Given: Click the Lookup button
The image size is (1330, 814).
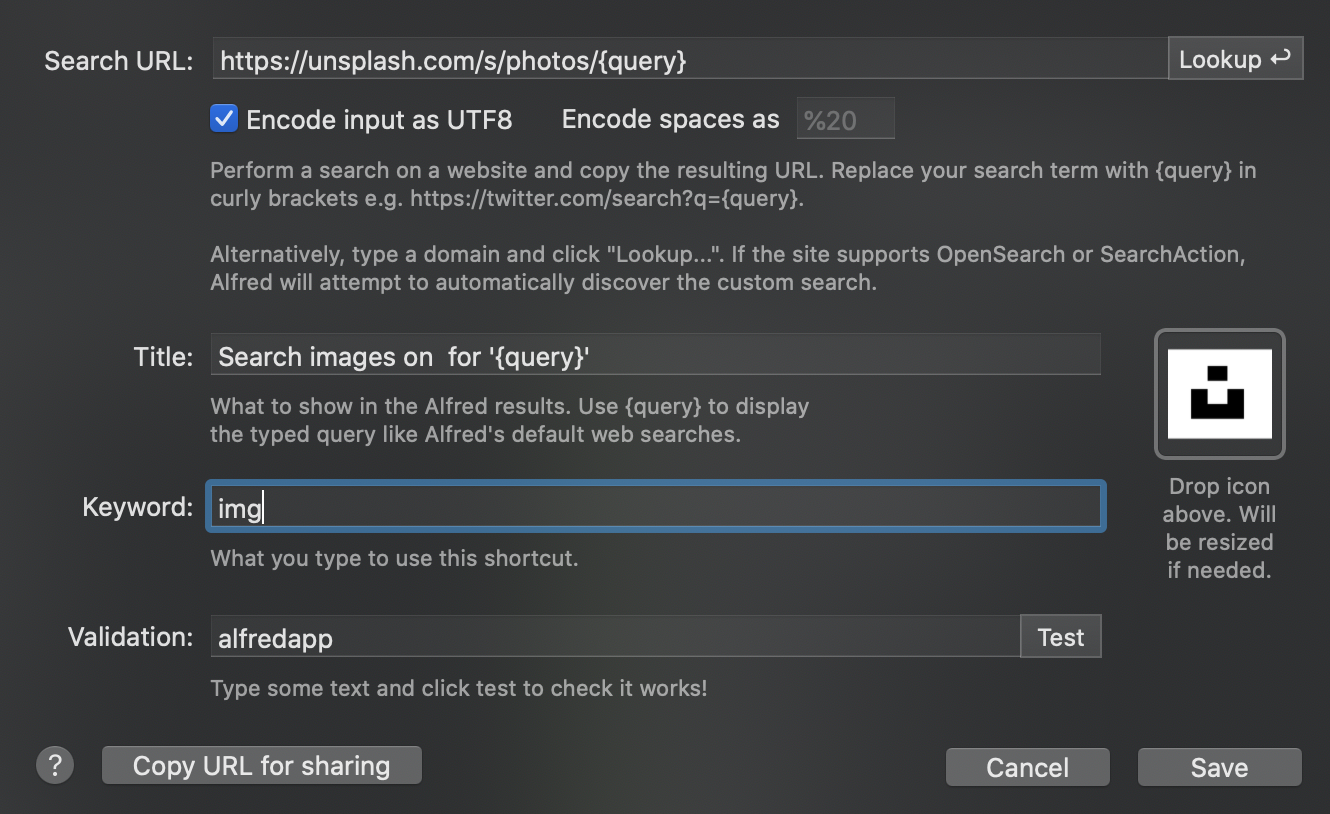Looking at the screenshot, I should pyautogui.click(x=1235, y=59).
